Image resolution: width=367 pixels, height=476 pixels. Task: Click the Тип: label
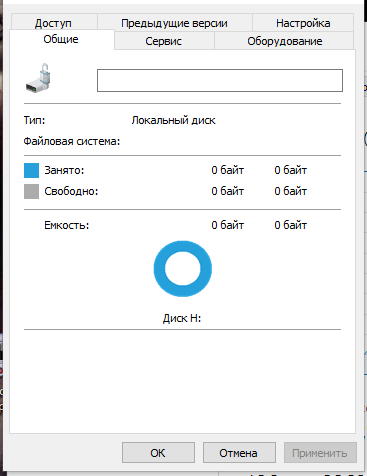pyautogui.click(x=34, y=120)
